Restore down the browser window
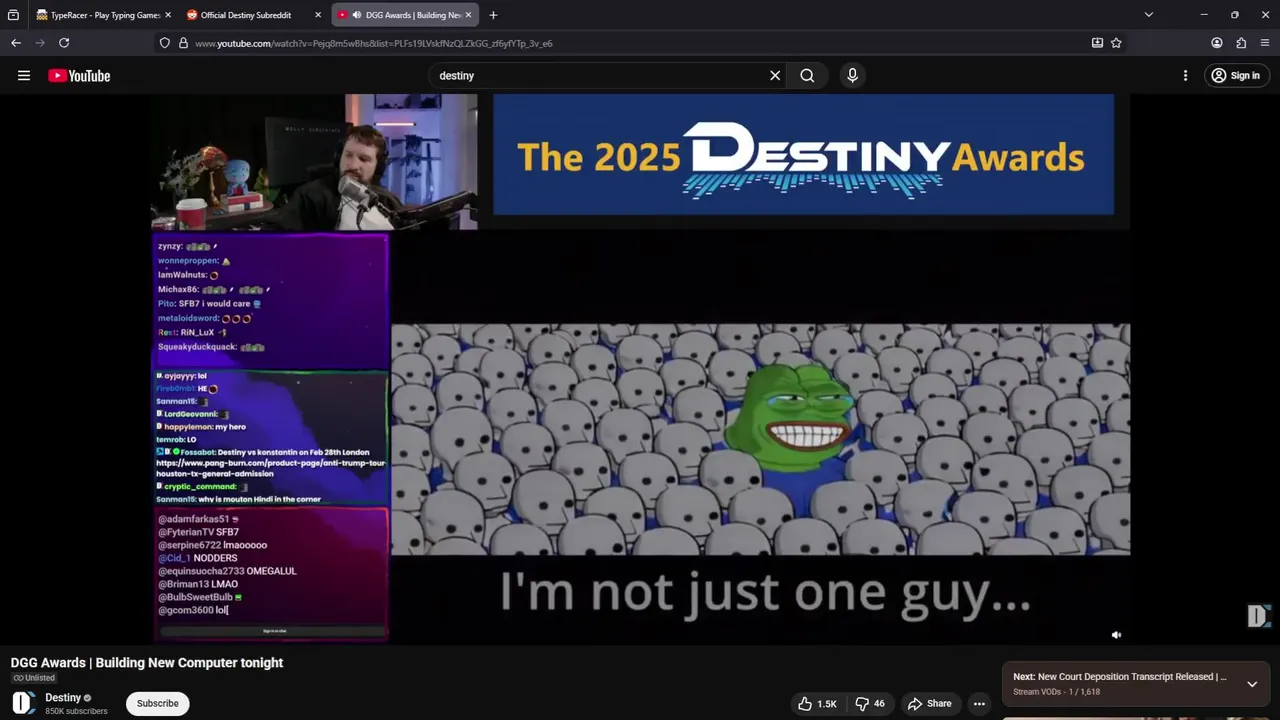1280x720 pixels. click(1235, 15)
